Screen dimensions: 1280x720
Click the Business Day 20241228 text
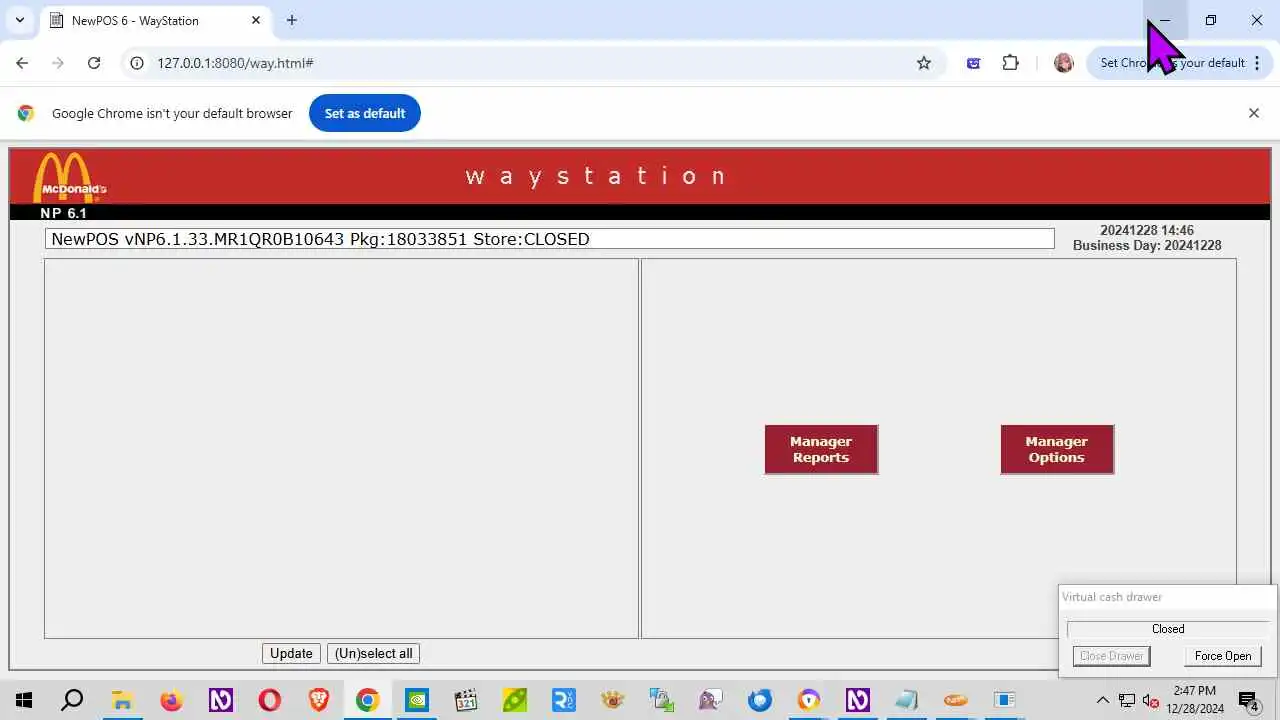pos(1147,245)
